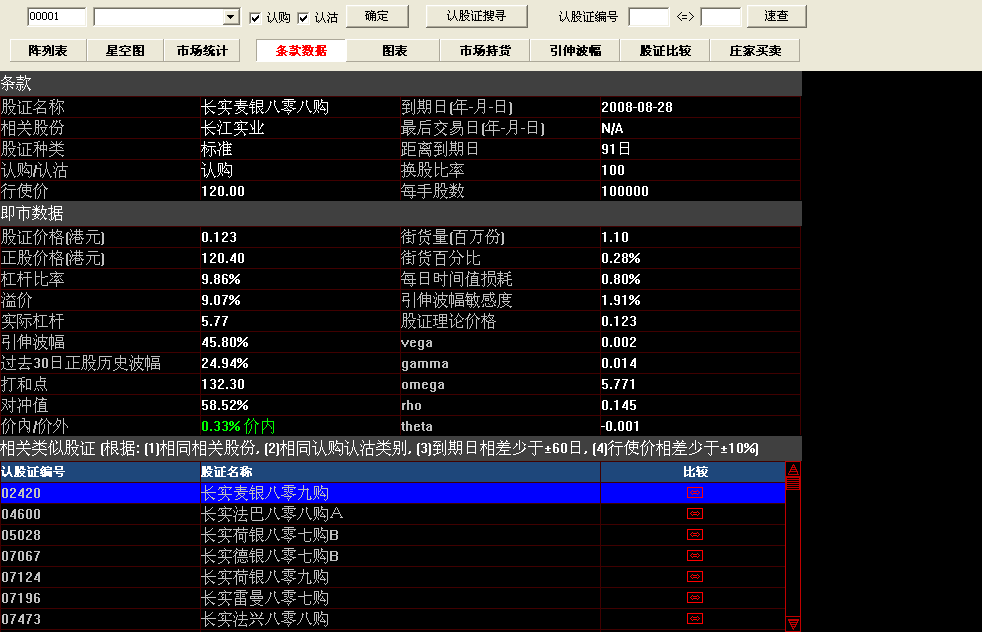This screenshot has height=632, width=982.
Task: Open the 股证比较 tab
Action: [x=665, y=51]
